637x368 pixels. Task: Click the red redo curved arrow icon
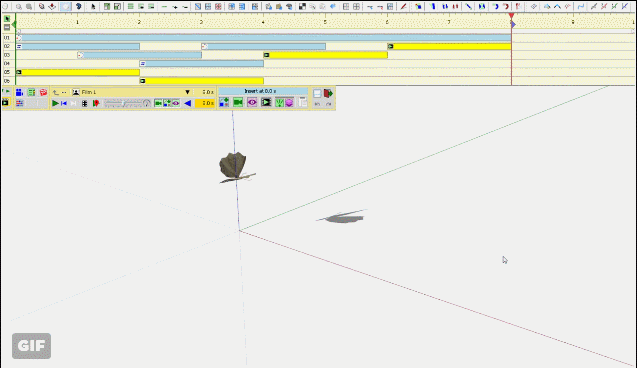tap(506, 6)
